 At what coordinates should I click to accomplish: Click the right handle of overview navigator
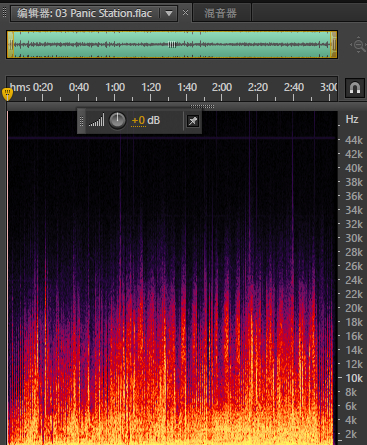333,44
